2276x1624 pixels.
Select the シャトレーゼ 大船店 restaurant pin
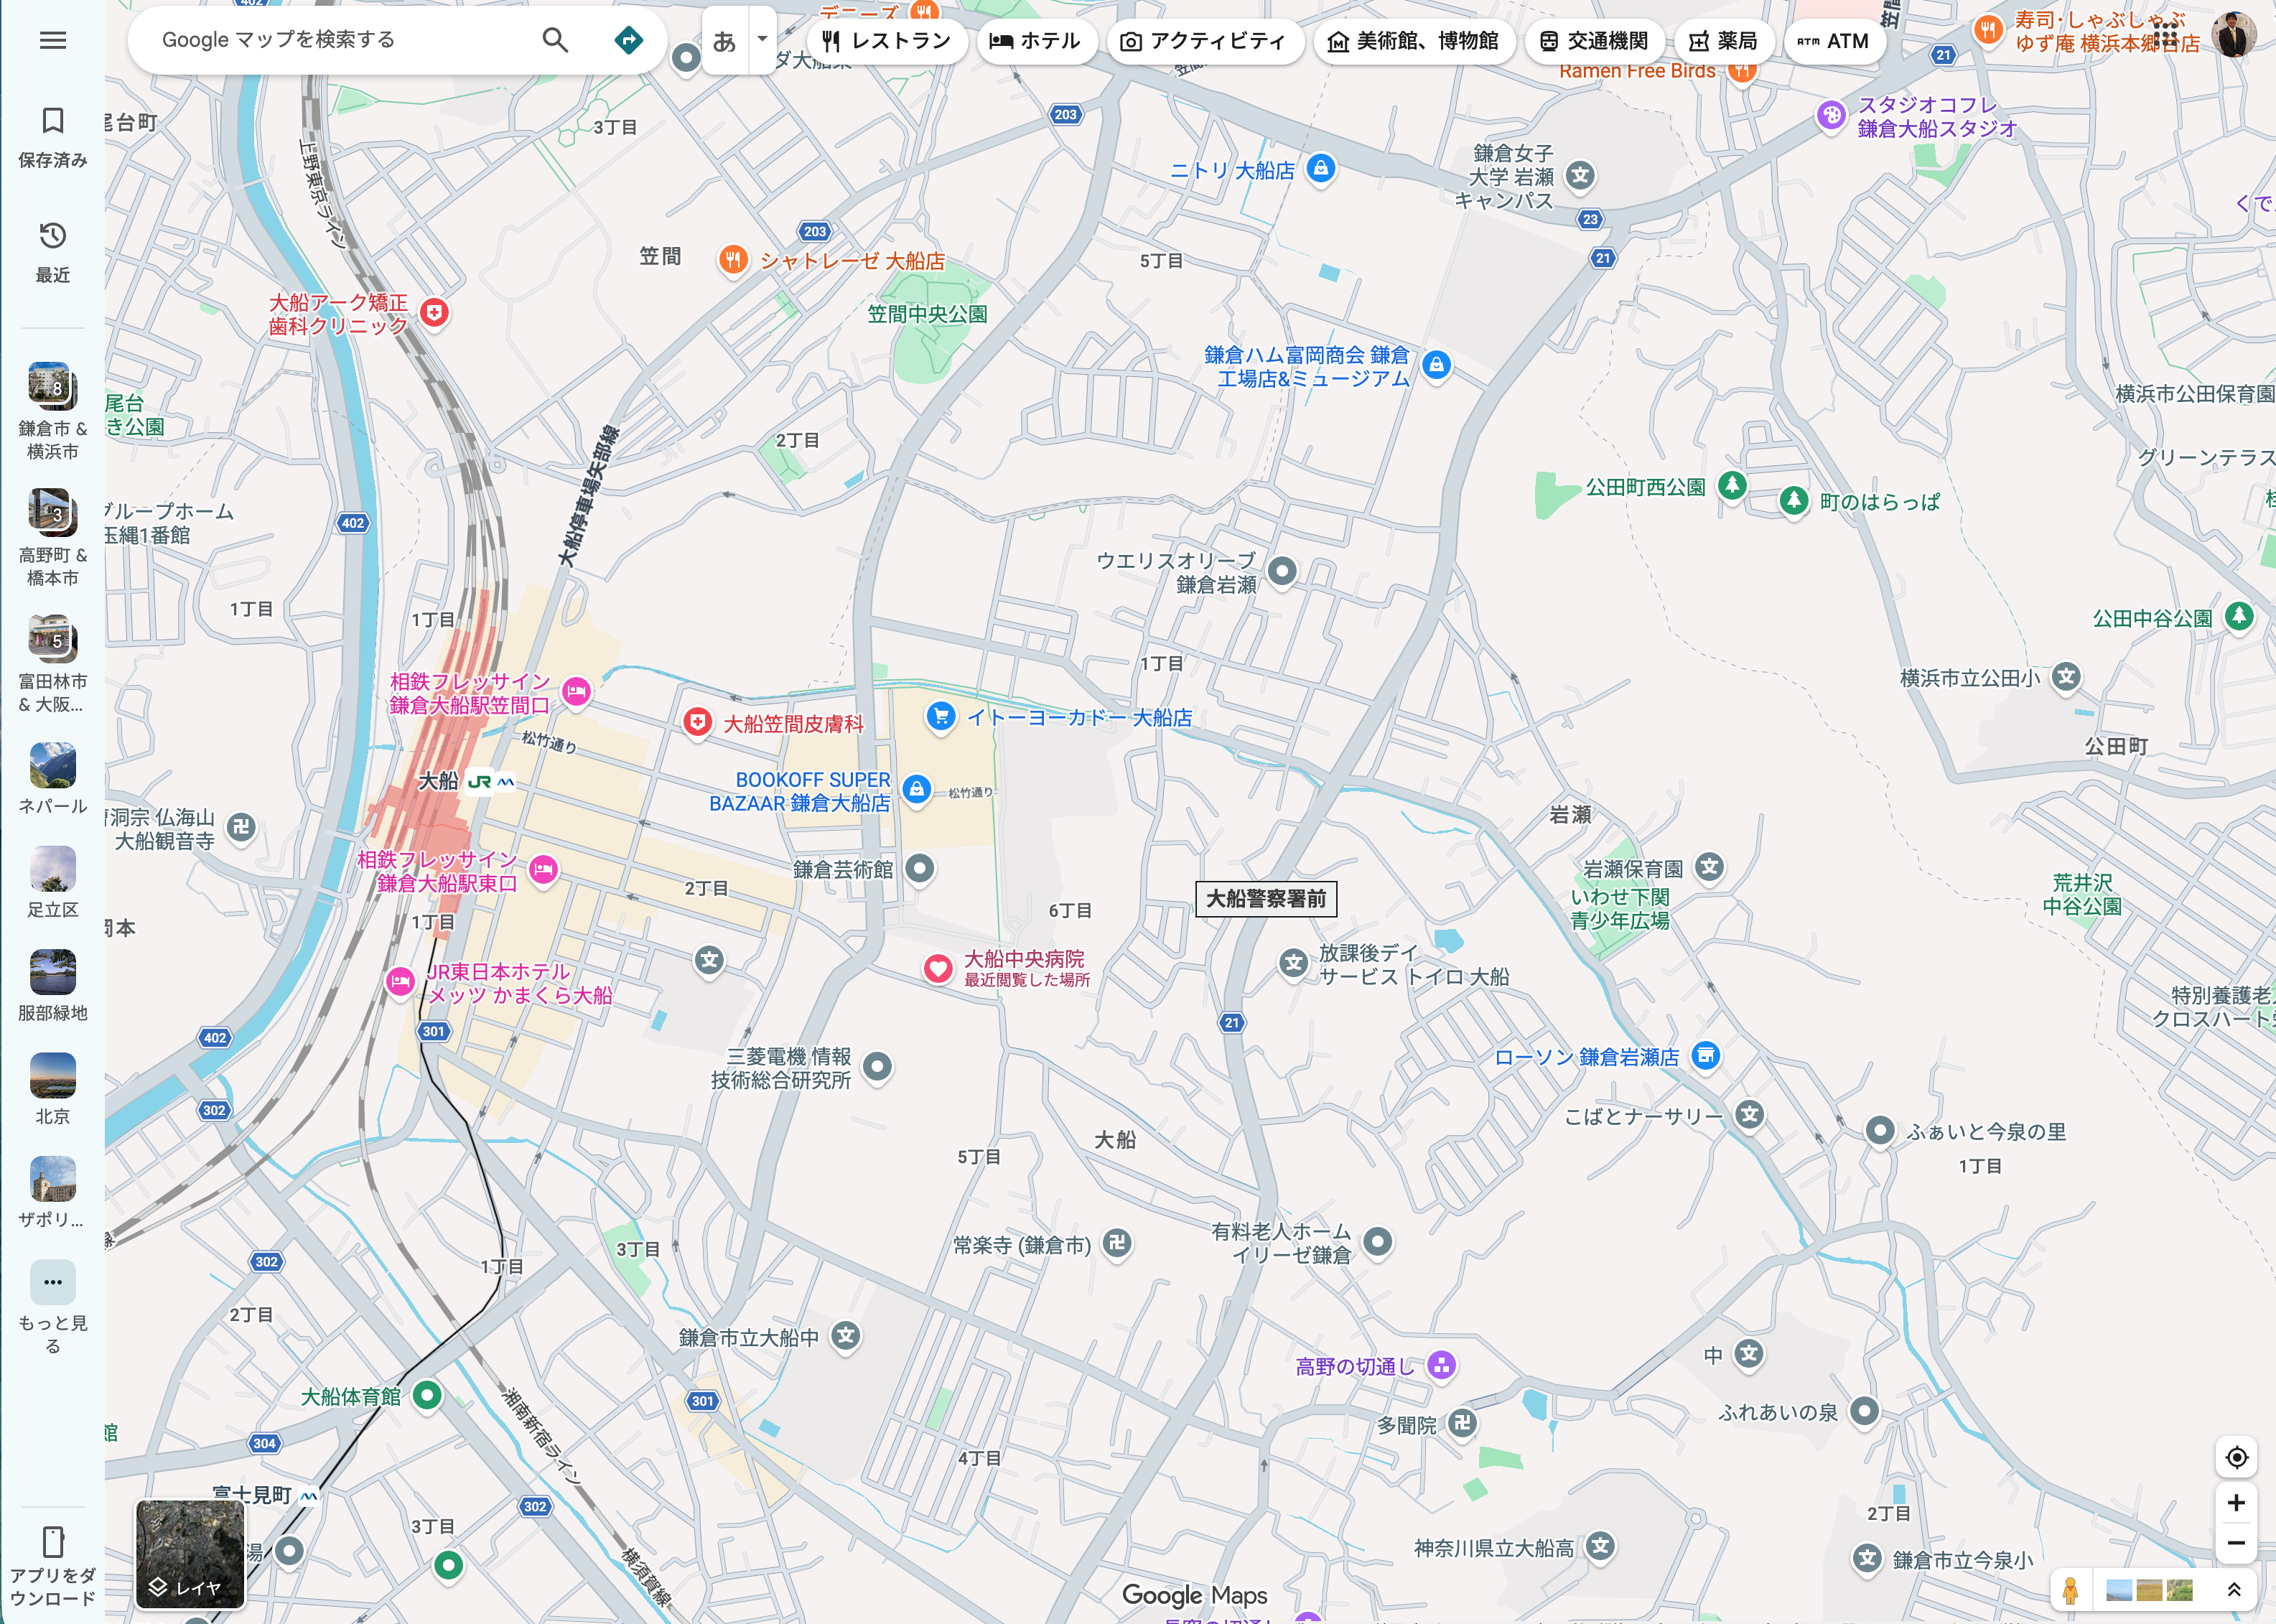[x=733, y=261]
